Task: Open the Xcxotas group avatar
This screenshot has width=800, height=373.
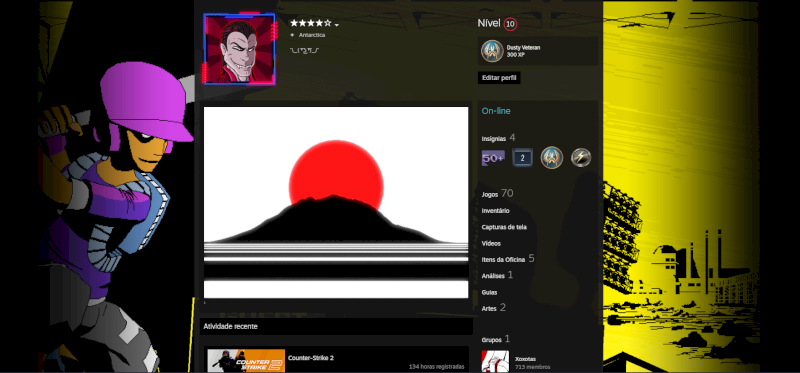Action: click(x=495, y=361)
